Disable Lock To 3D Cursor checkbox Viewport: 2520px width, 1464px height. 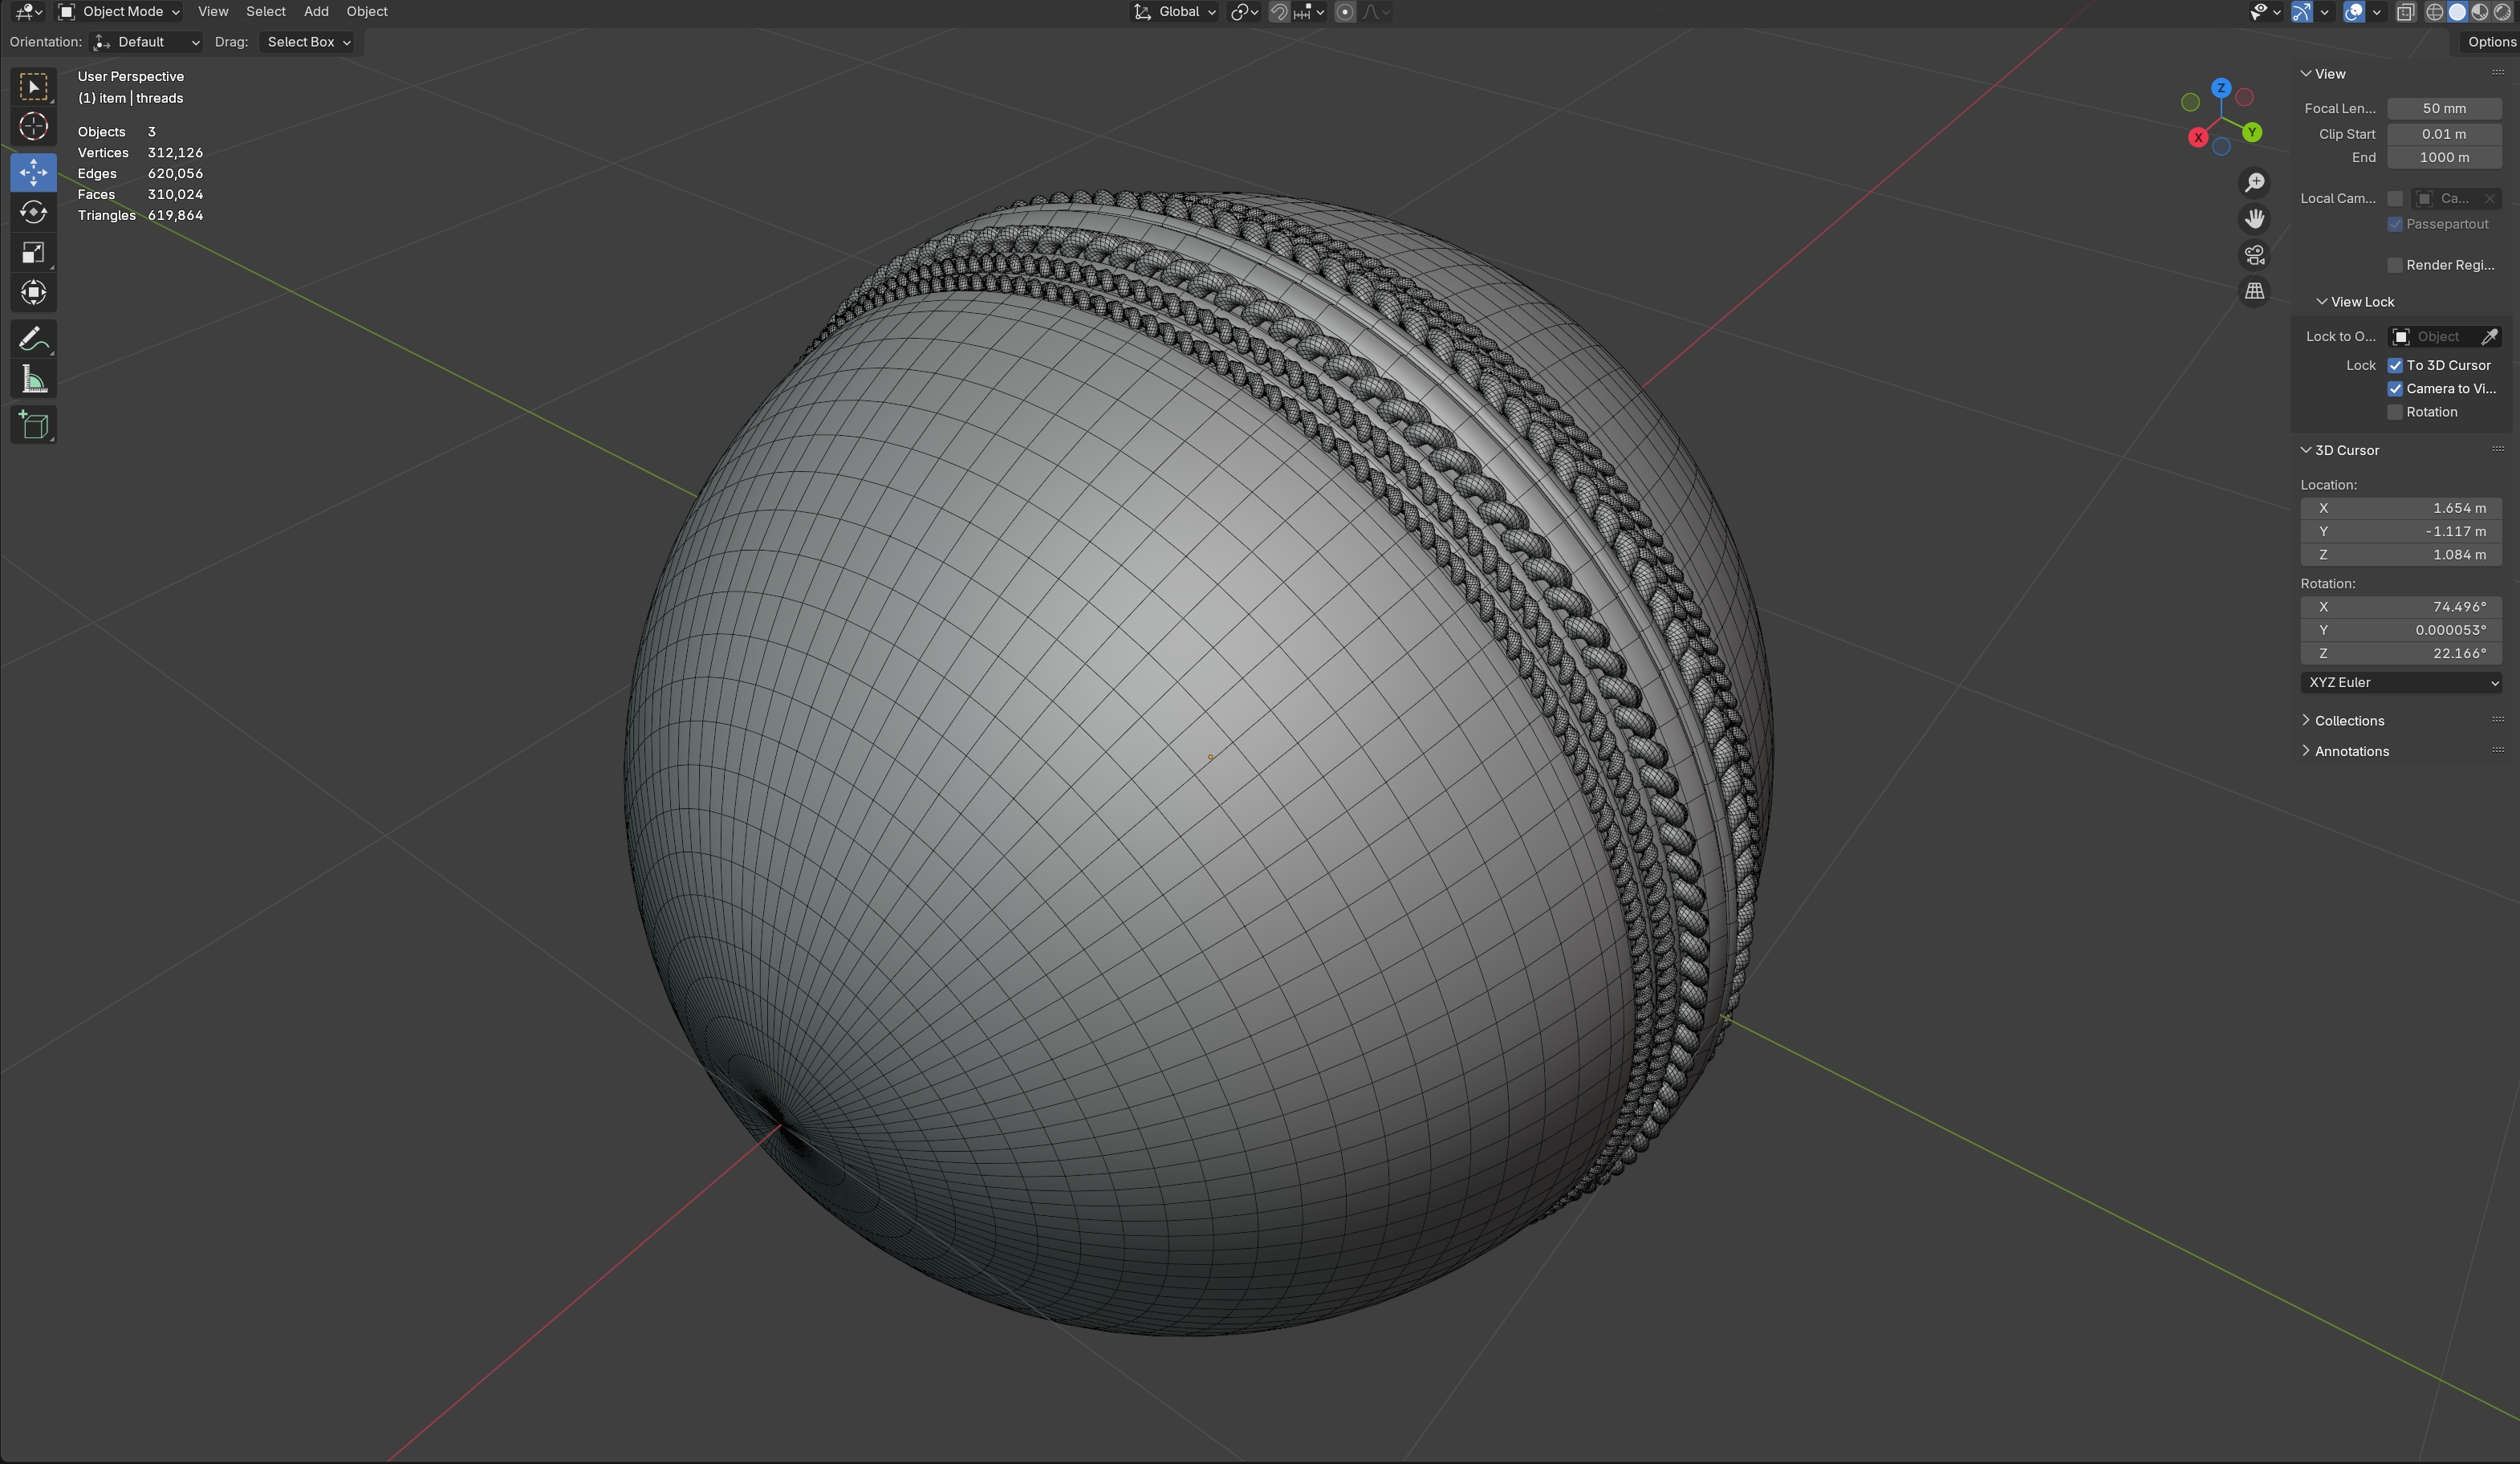2395,365
